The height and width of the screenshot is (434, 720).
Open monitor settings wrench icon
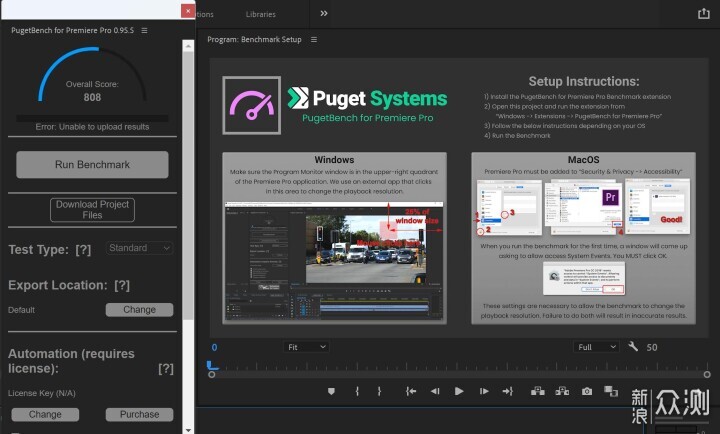tap(633, 346)
